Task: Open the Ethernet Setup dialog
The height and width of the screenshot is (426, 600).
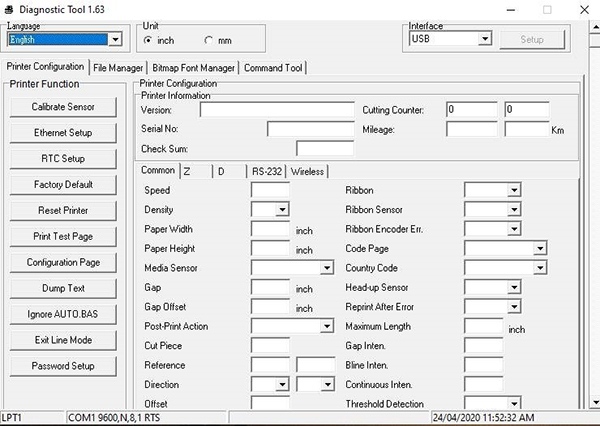Action: 63,132
